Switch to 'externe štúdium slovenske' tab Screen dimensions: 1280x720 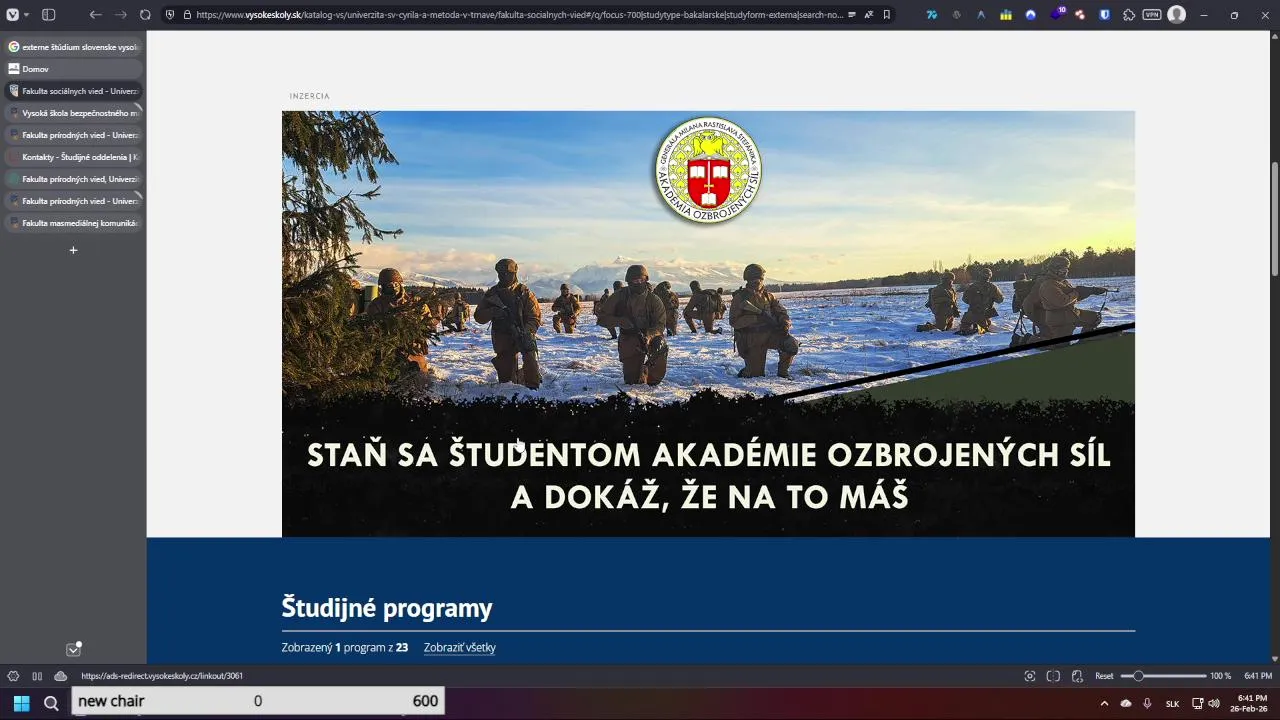73,47
